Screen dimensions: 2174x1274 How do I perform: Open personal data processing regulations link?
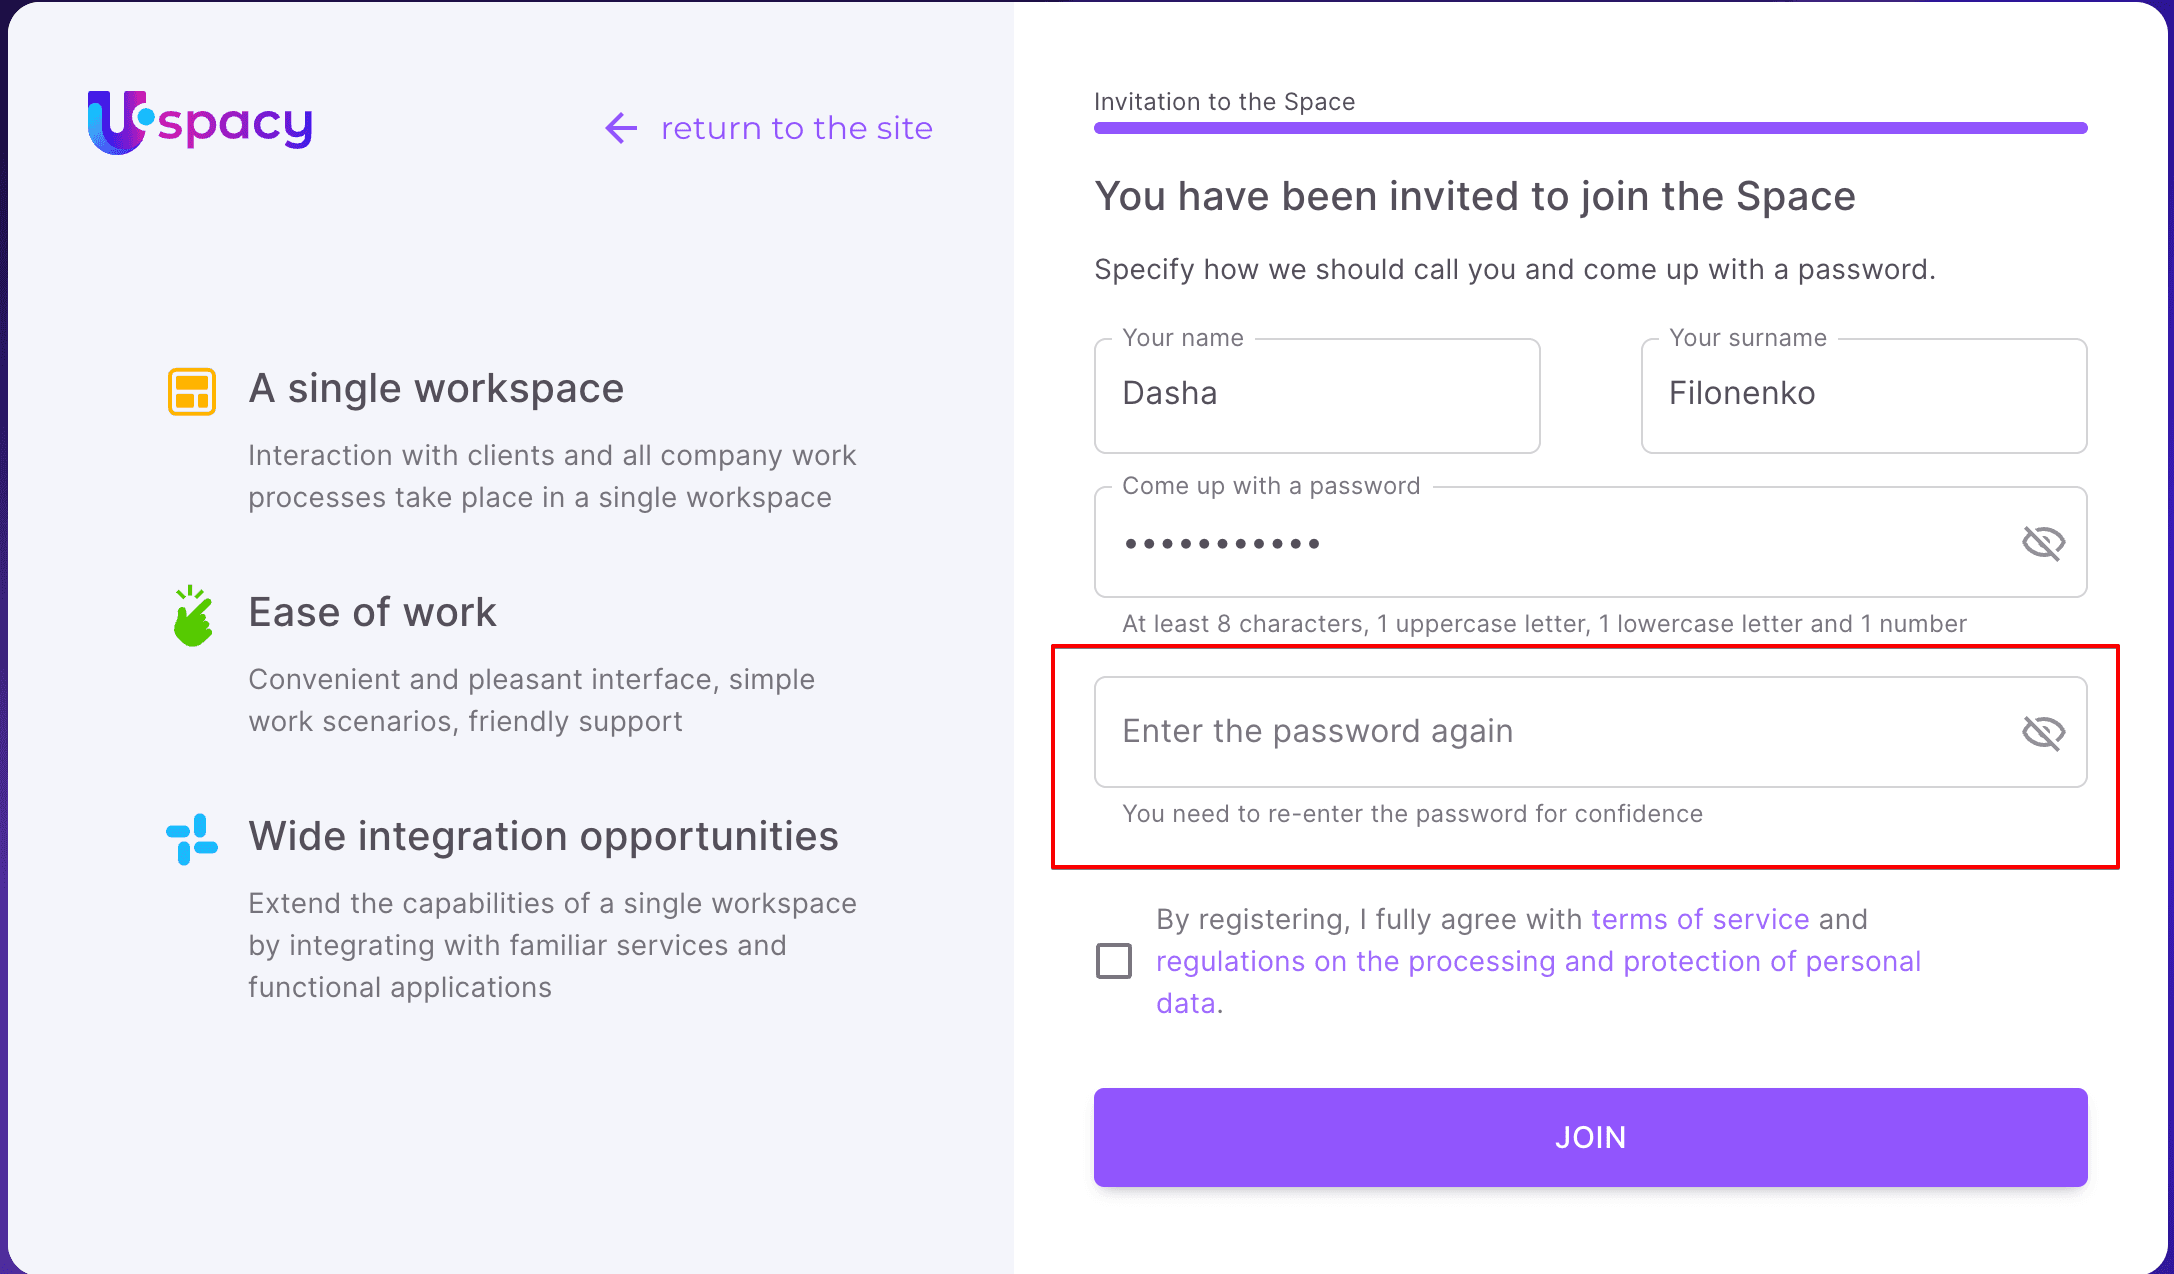[x=1538, y=961]
